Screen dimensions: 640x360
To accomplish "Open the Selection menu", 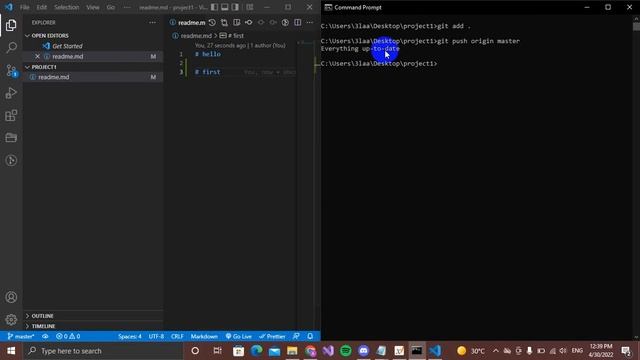I will coord(67,7).
